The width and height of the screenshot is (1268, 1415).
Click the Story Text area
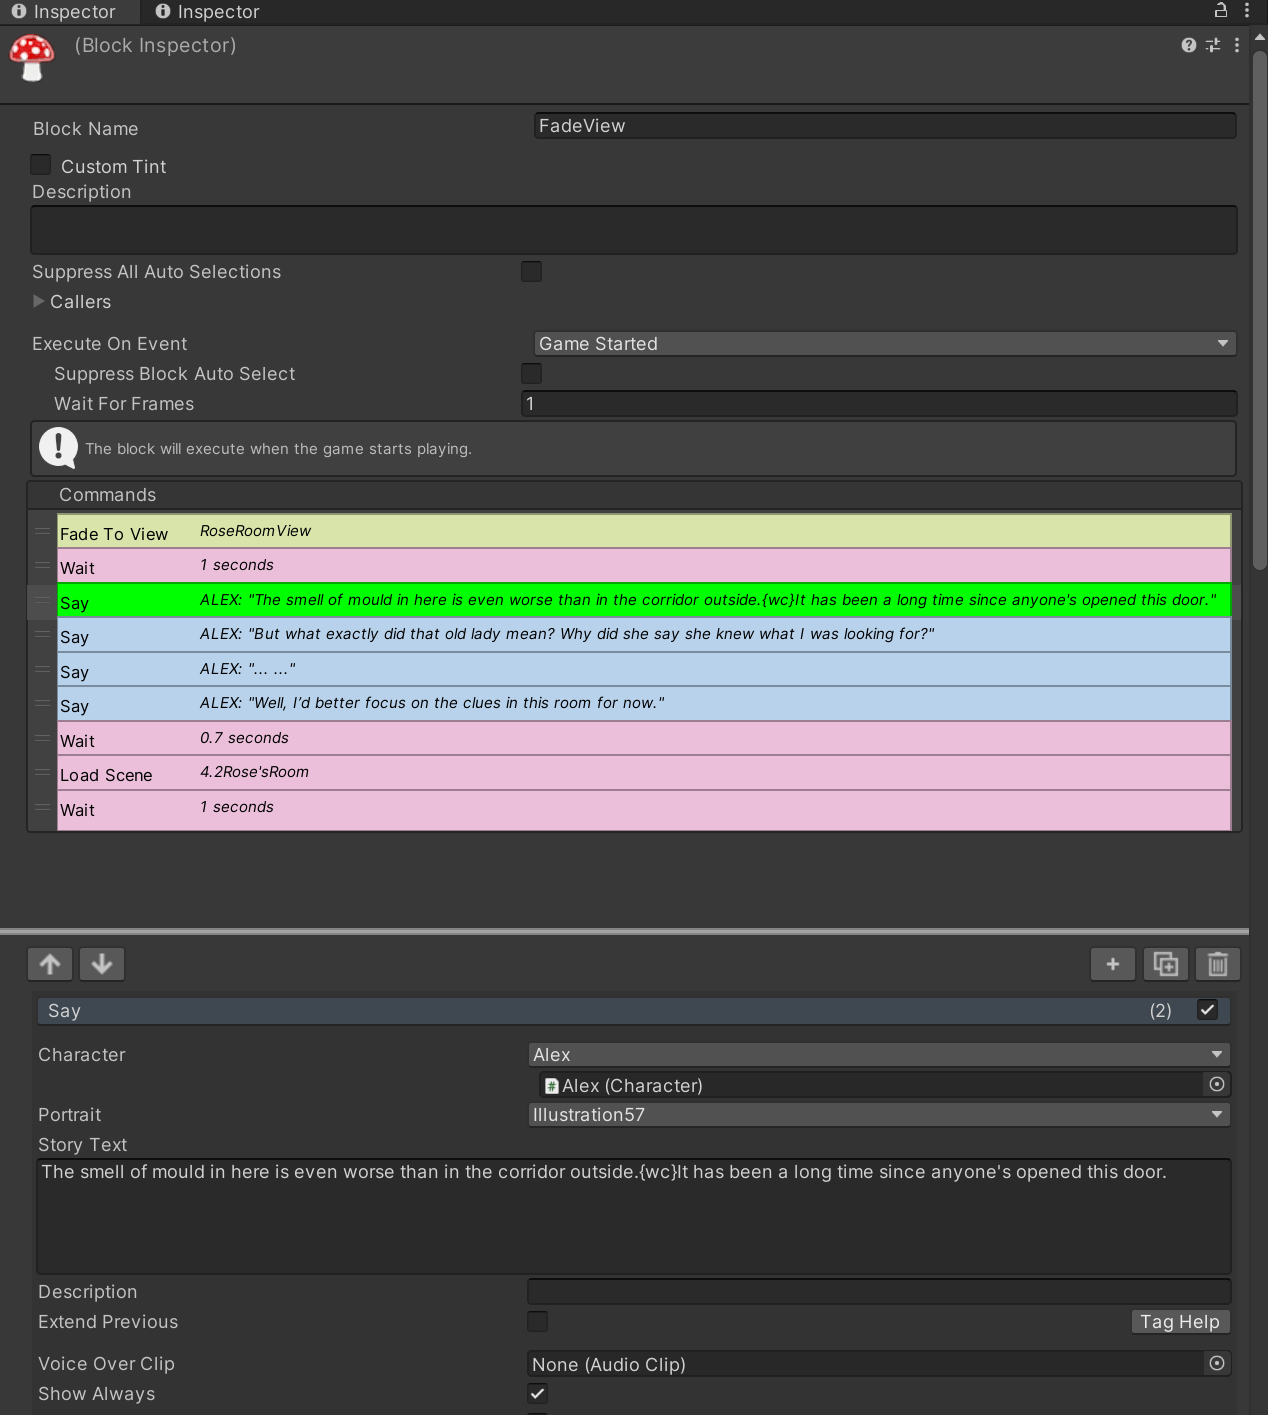(634, 1216)
